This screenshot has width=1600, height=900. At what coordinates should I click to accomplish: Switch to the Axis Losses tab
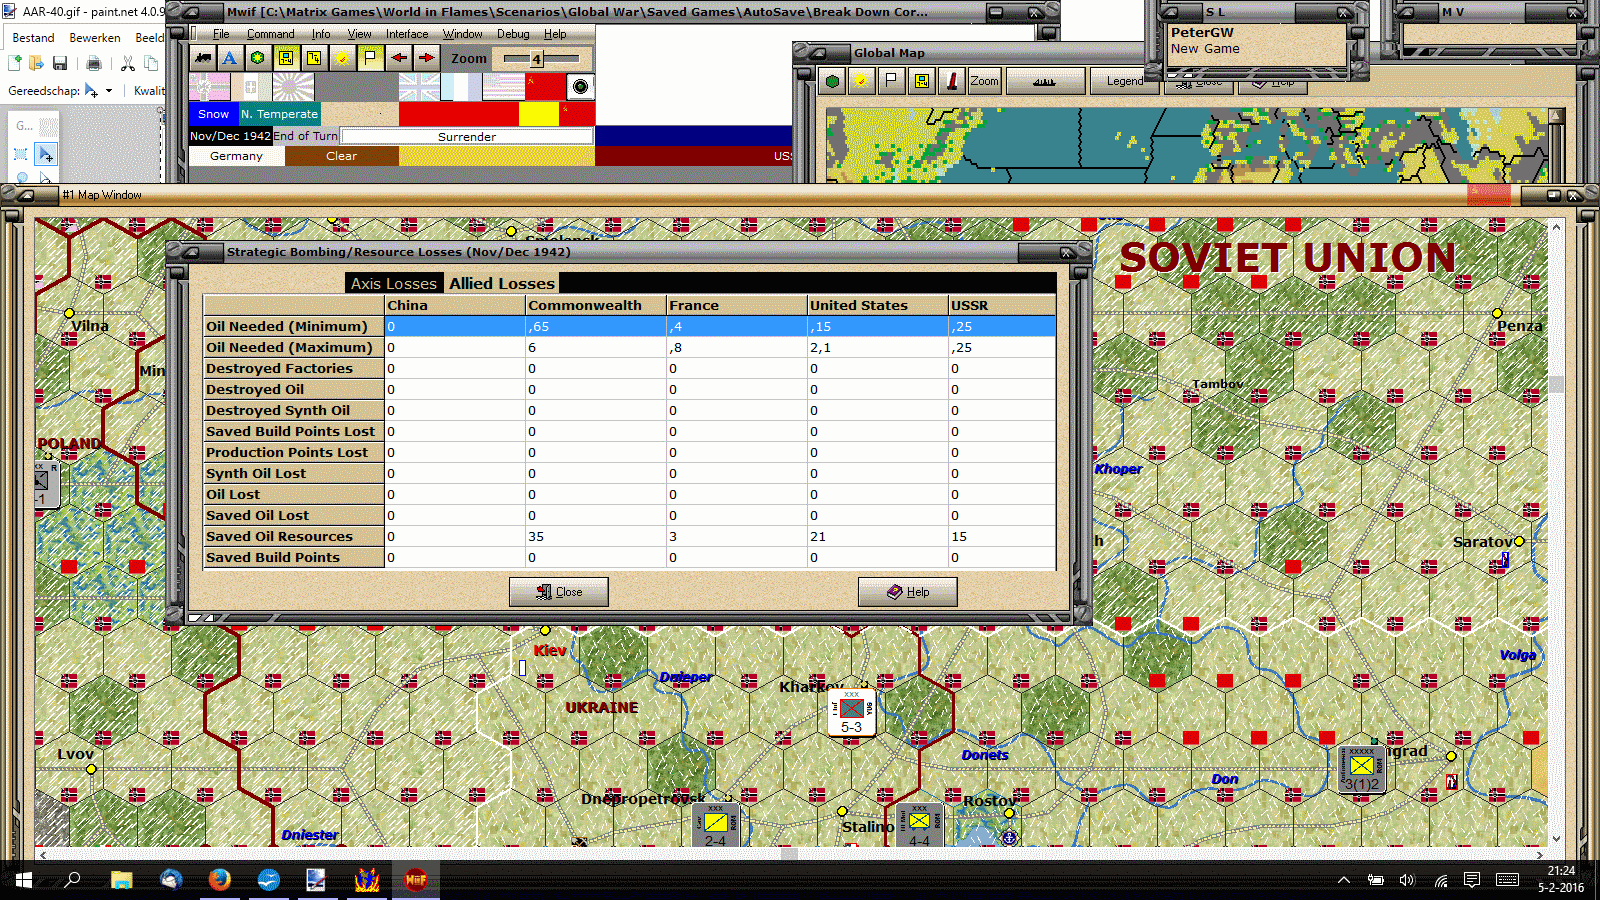point(393,283)
